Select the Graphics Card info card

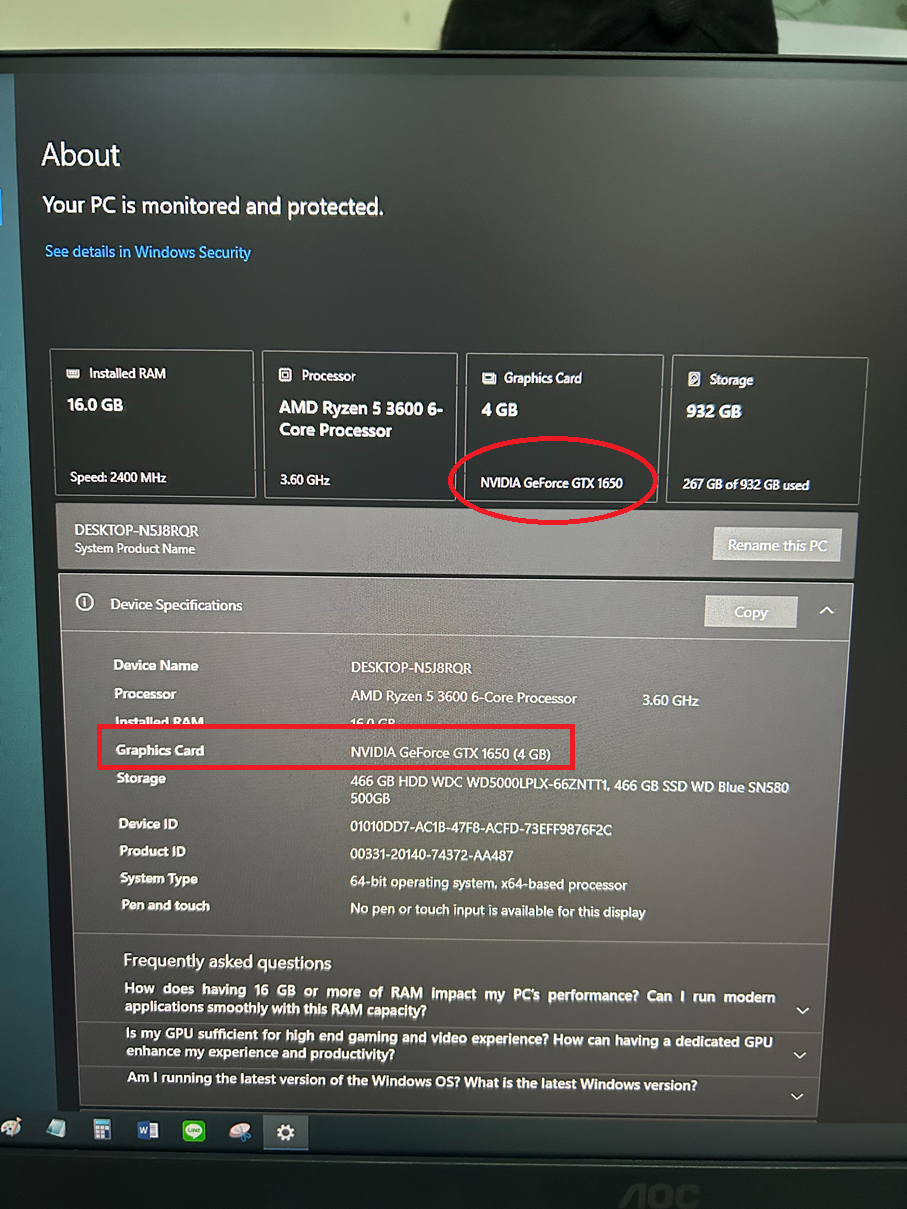(564, 428)
